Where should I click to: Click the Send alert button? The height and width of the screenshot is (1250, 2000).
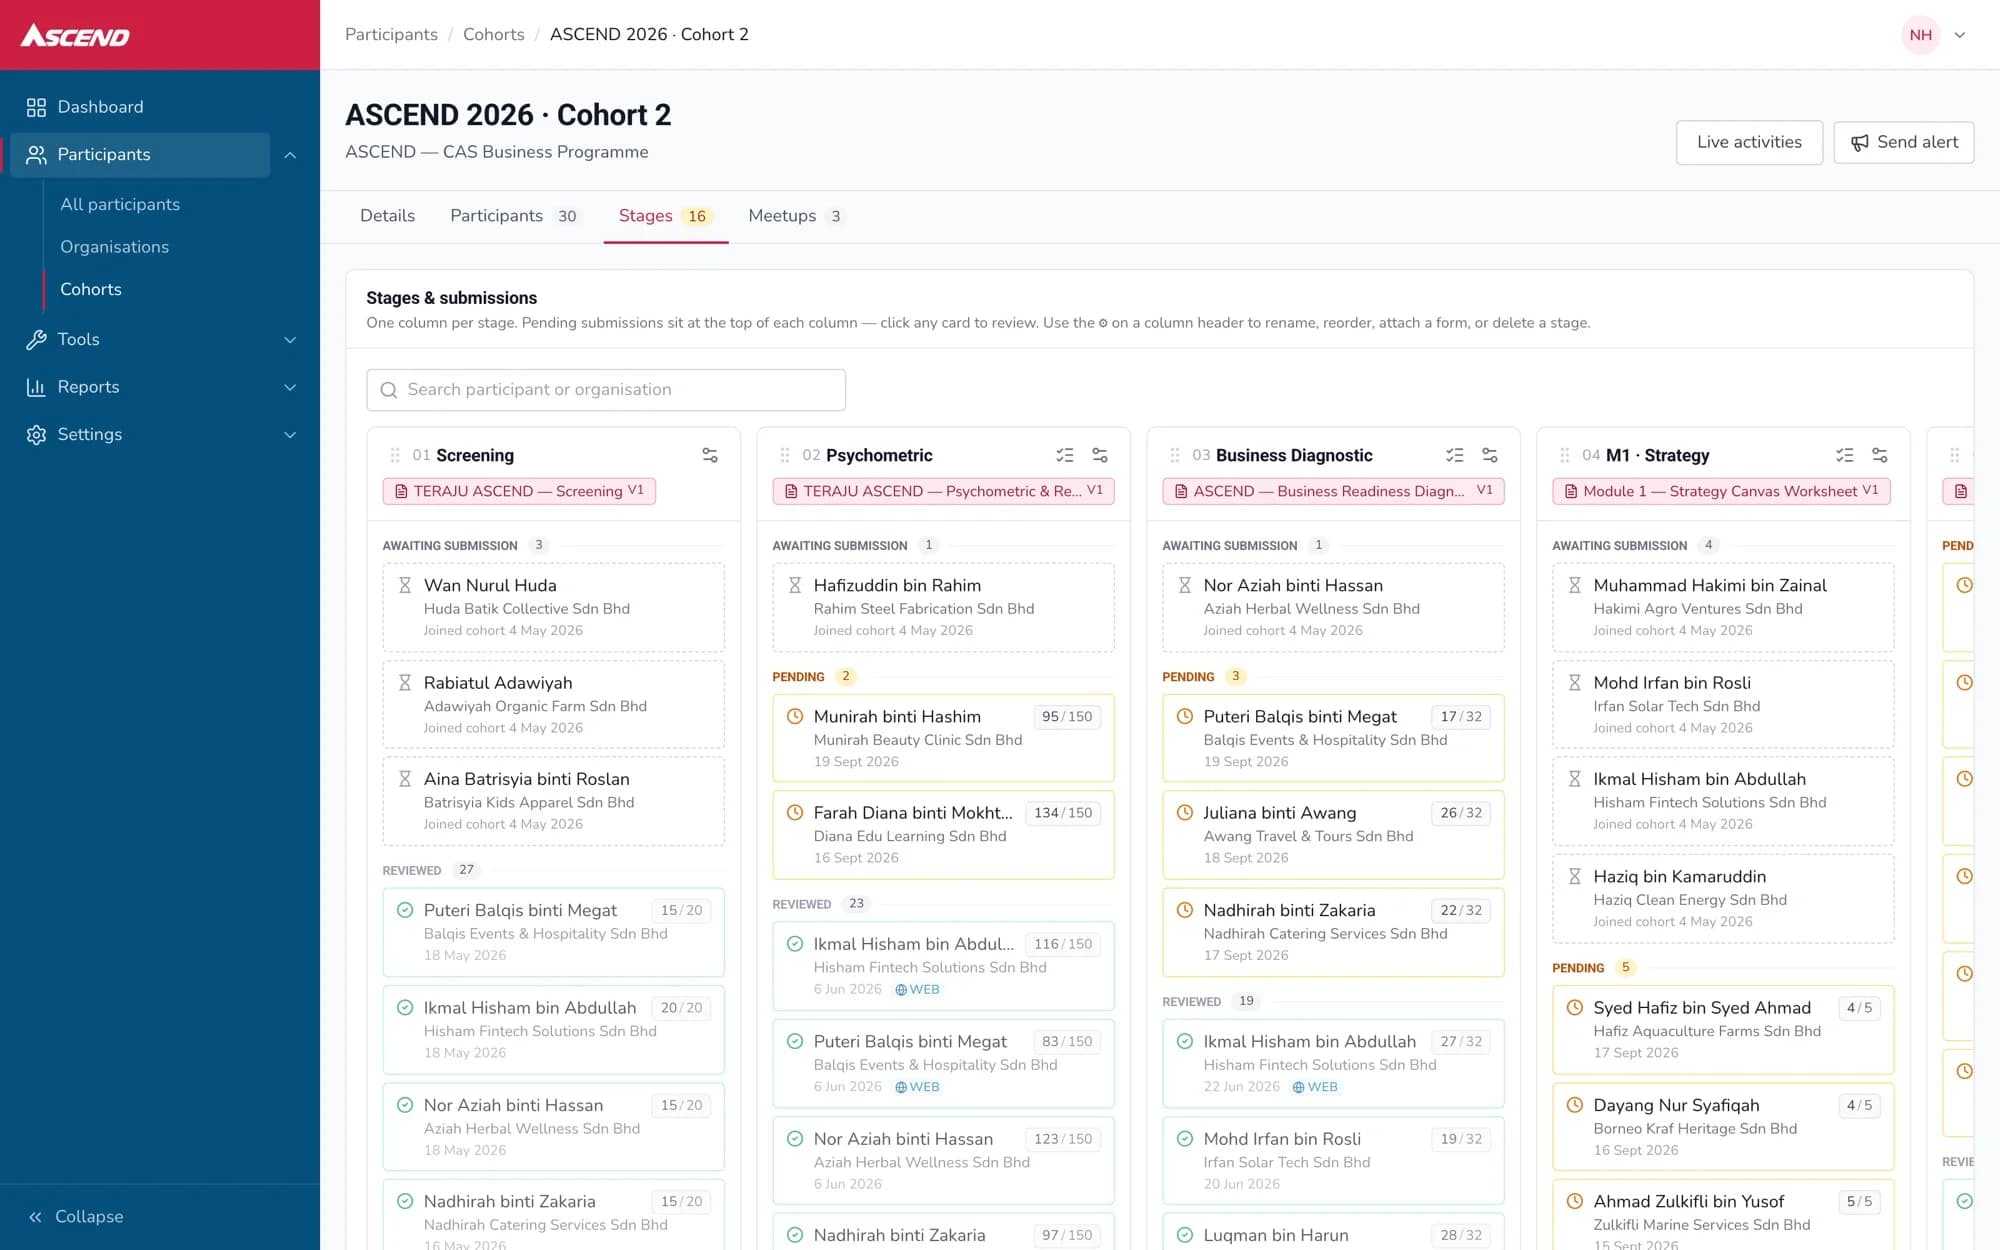click(x=1903, y=142)
